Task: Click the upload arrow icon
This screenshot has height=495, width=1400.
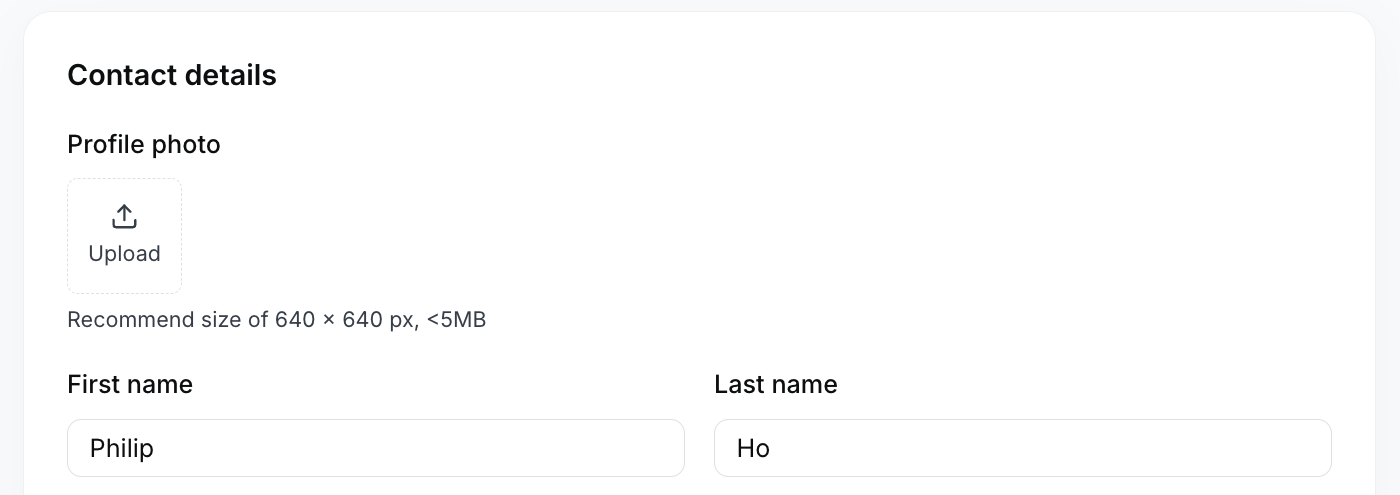Action: pos(124,217)
